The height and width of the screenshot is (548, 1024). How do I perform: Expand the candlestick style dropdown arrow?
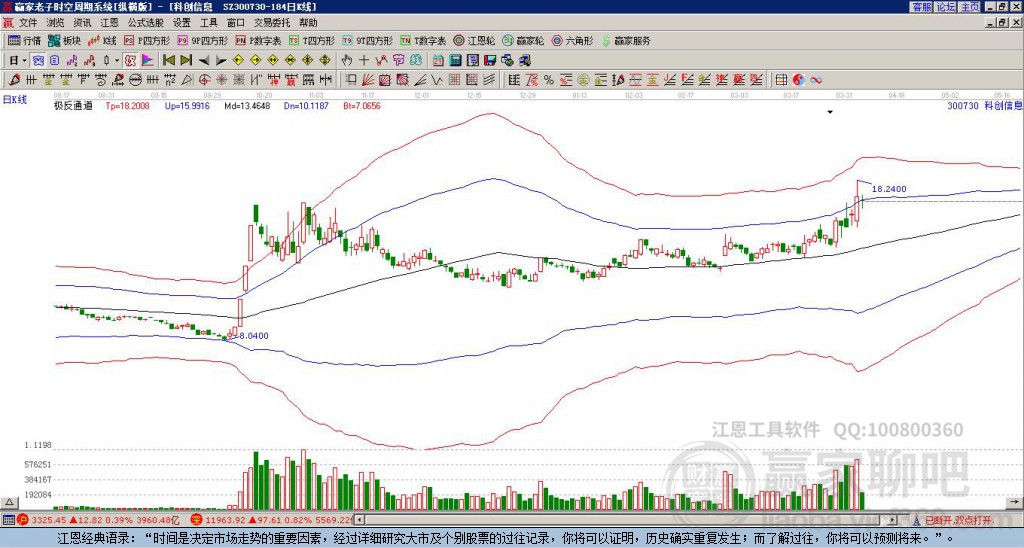(117, 61)
